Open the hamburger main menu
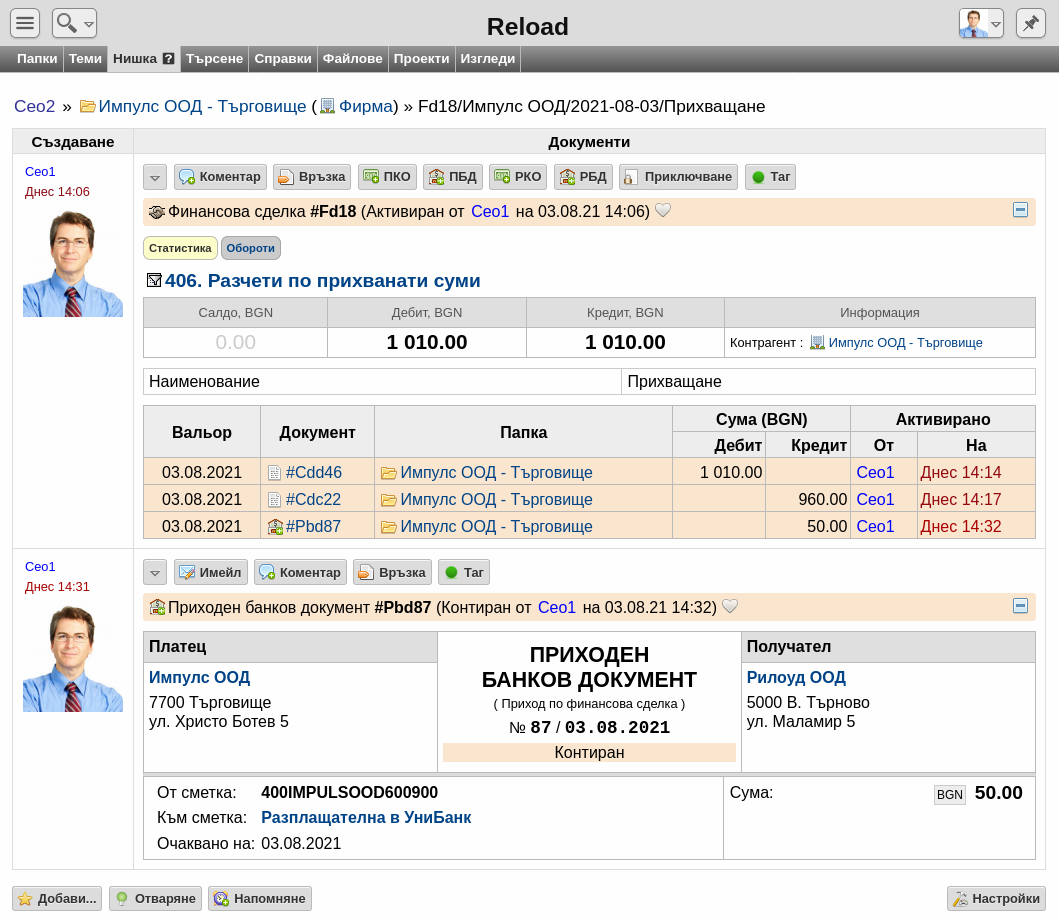The height and width of the screenshot is (922, 1059). click(x=25, y=23)
